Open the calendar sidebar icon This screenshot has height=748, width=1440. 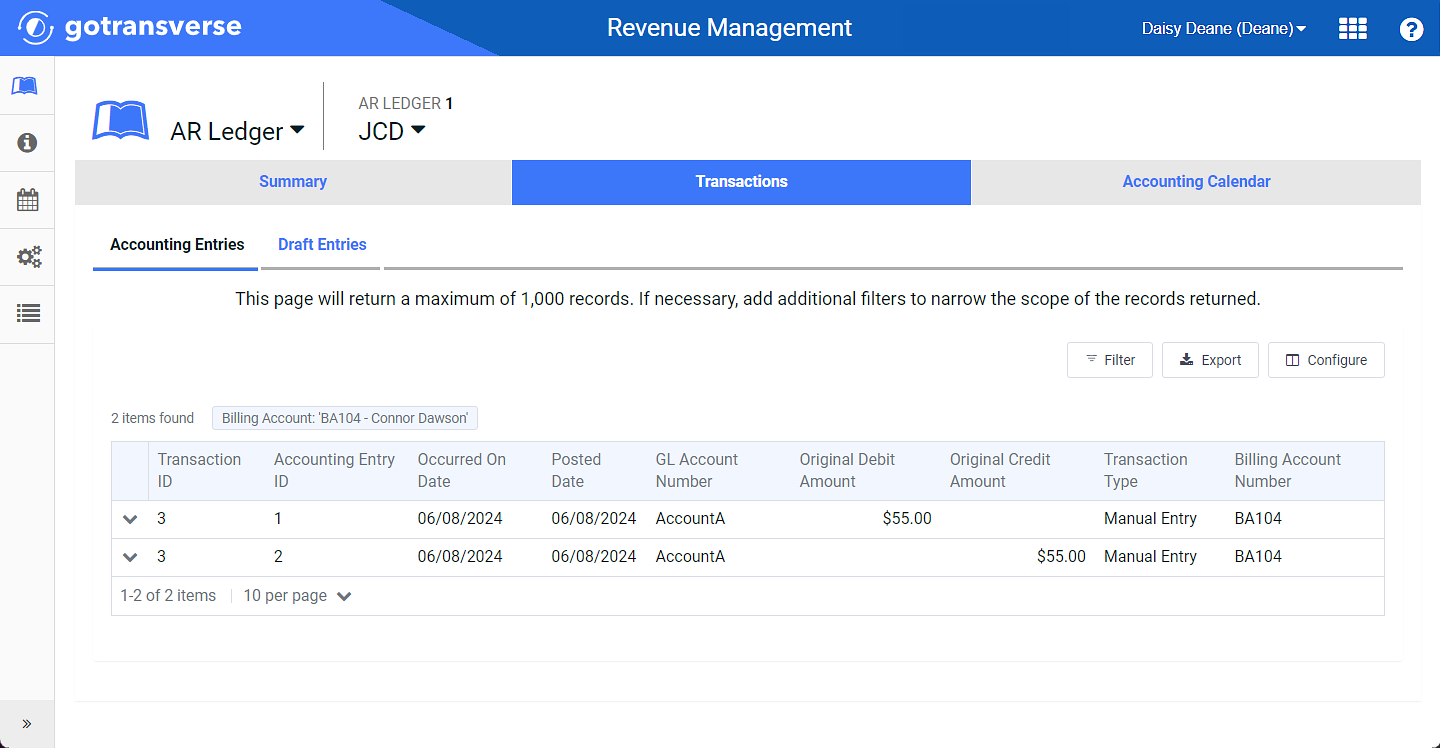27,200
